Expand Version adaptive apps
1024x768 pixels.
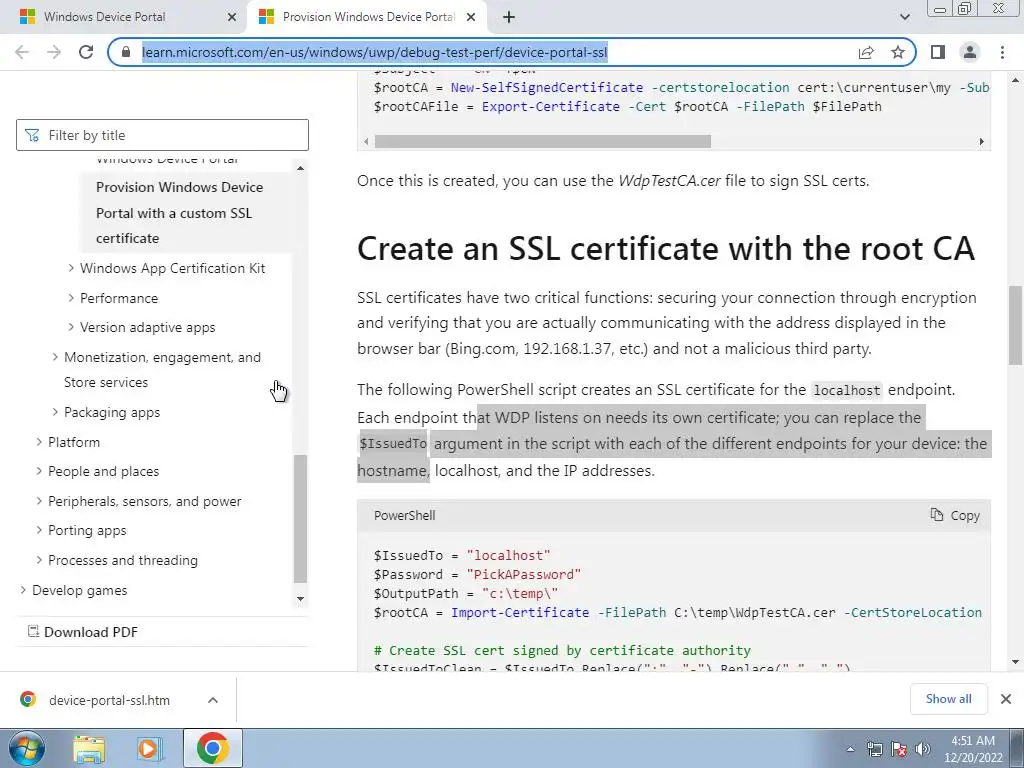point(148,328)
